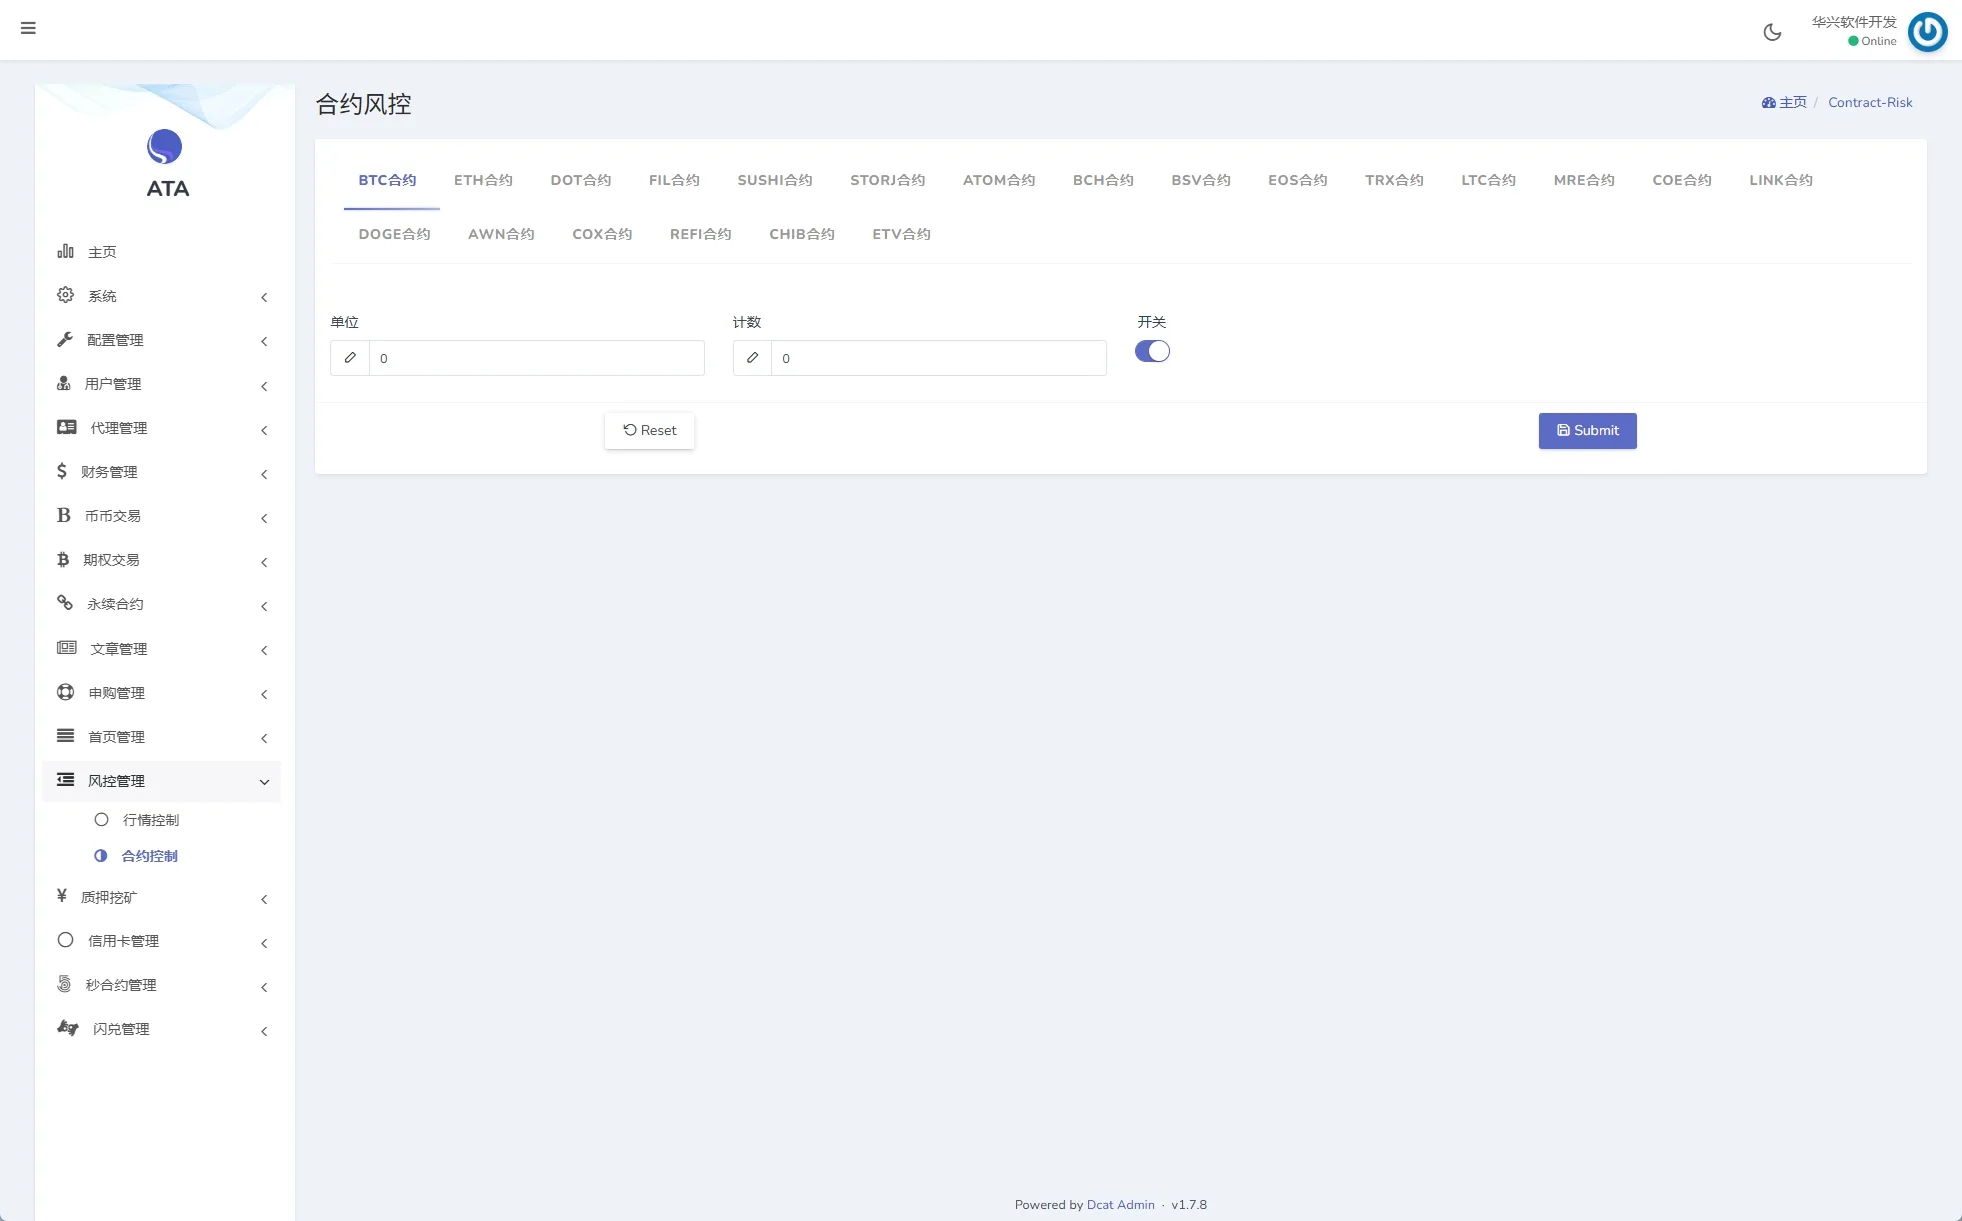The image size is (1962, 1221).
Task: Switch to the ETH合约 tab
Action: pyautogui.click(x=483, y=180)
